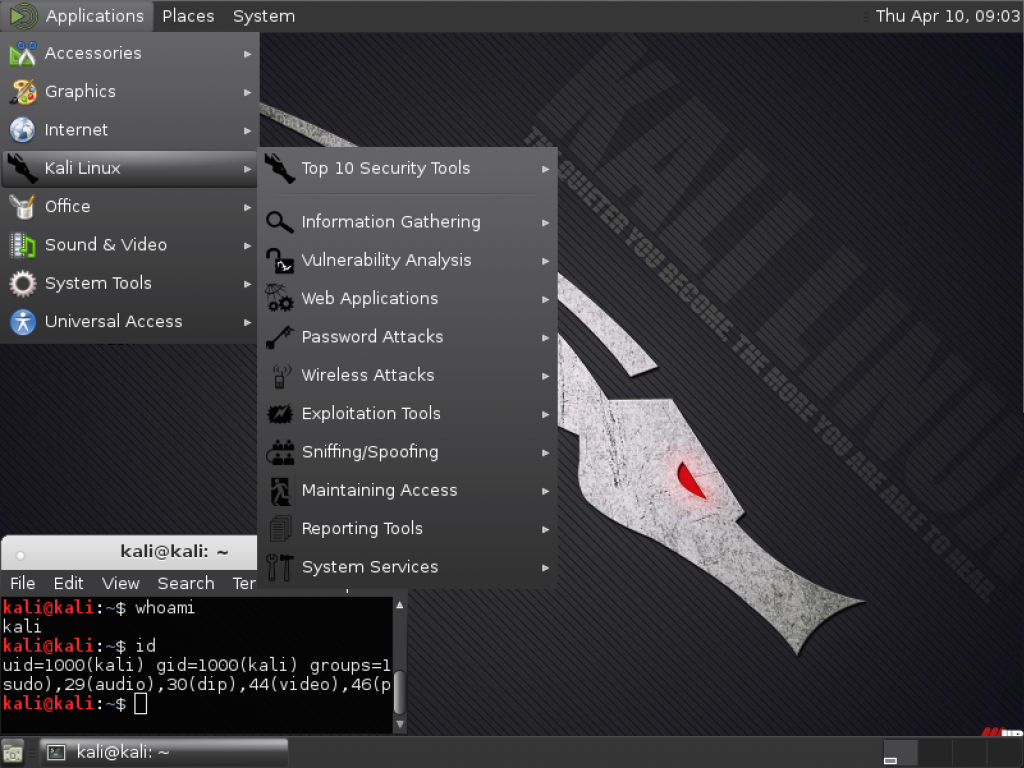Select Sniffing/Spoofing from the Kali Linux menu
This screenshot has height=768, width=1024.
(371, 452)
